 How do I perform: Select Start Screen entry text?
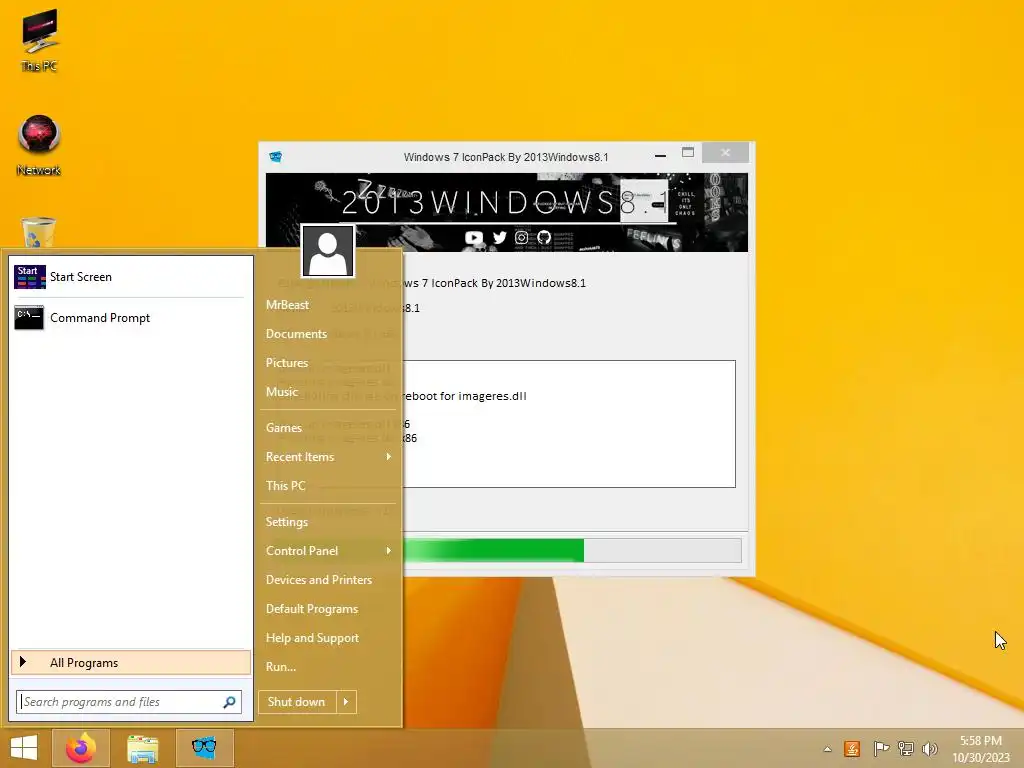81,277
